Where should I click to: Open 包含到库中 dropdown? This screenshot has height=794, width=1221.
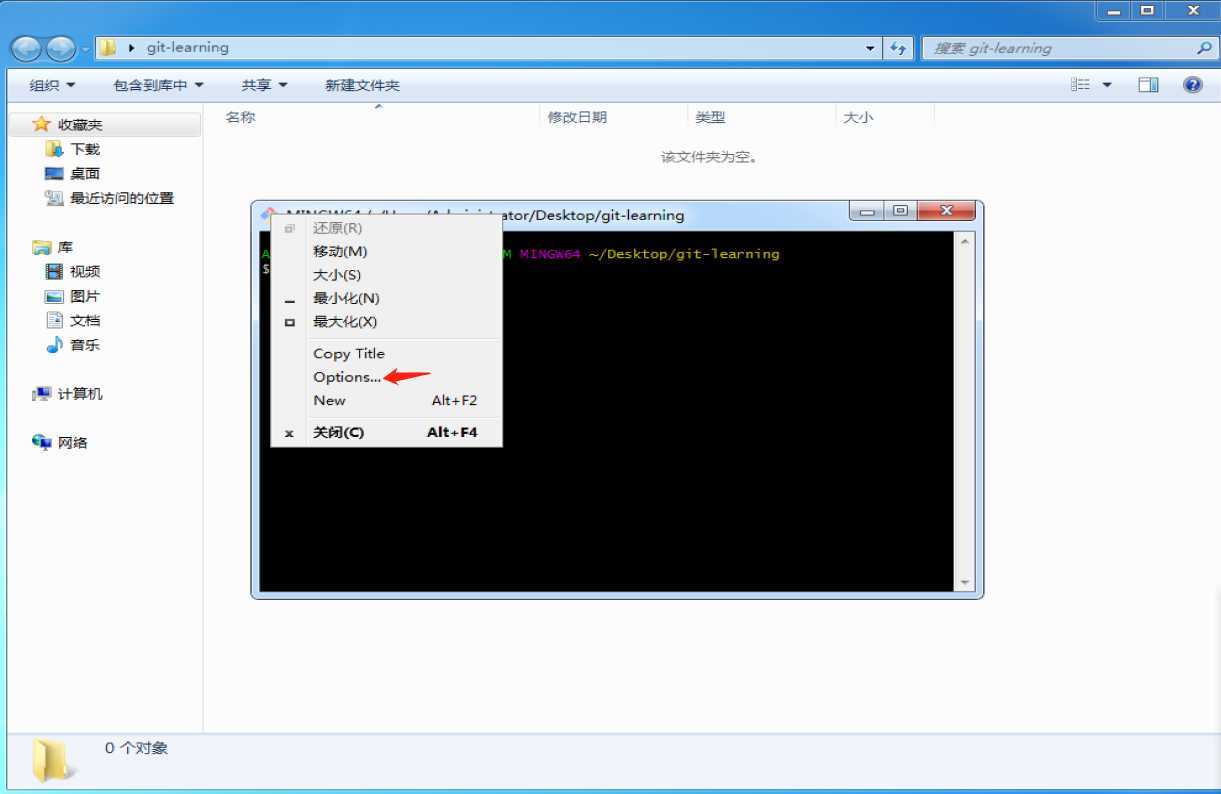[x=158, y=86]
